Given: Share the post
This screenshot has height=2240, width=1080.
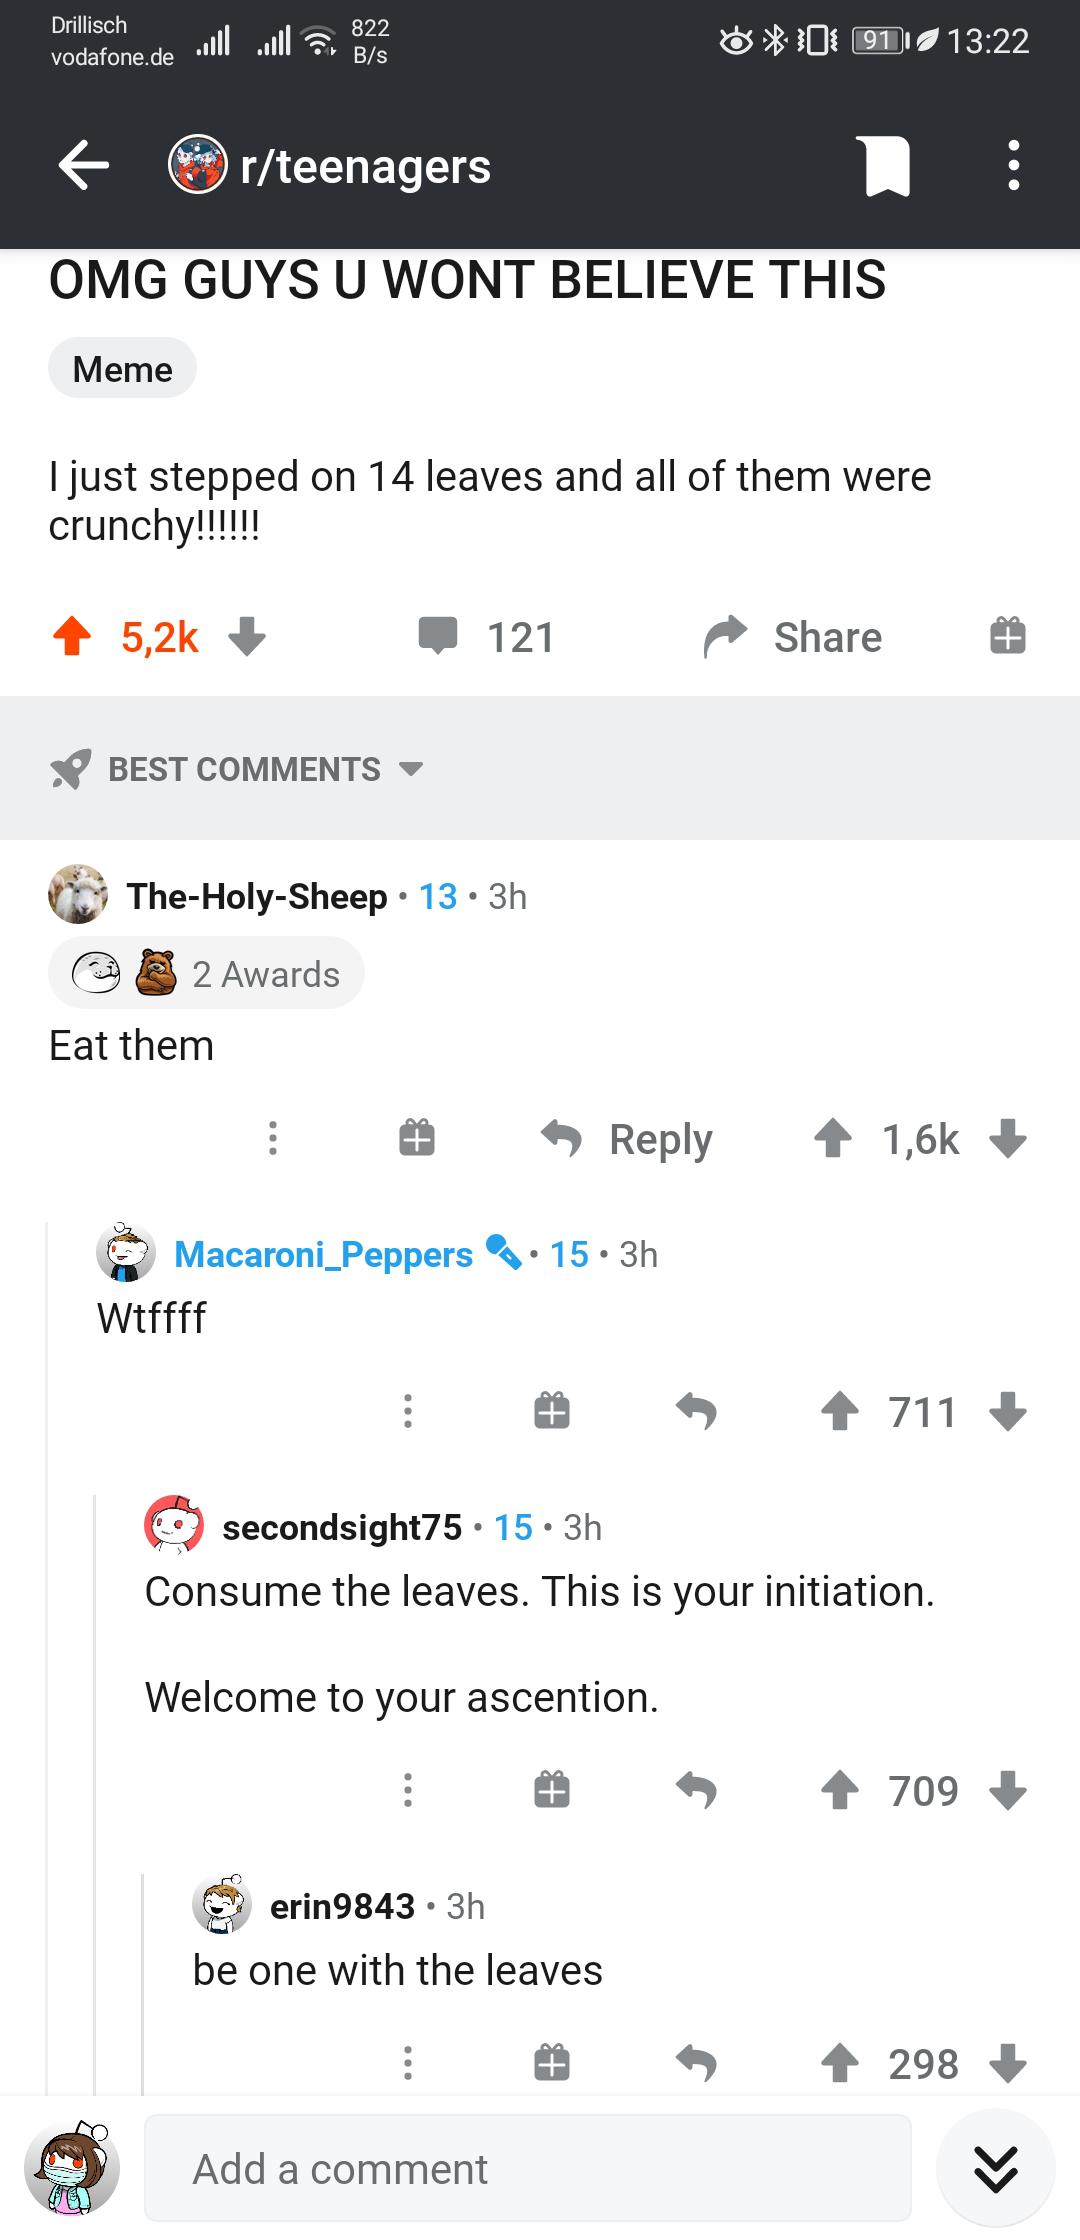Looking at the screenshot, I should 793,637.
